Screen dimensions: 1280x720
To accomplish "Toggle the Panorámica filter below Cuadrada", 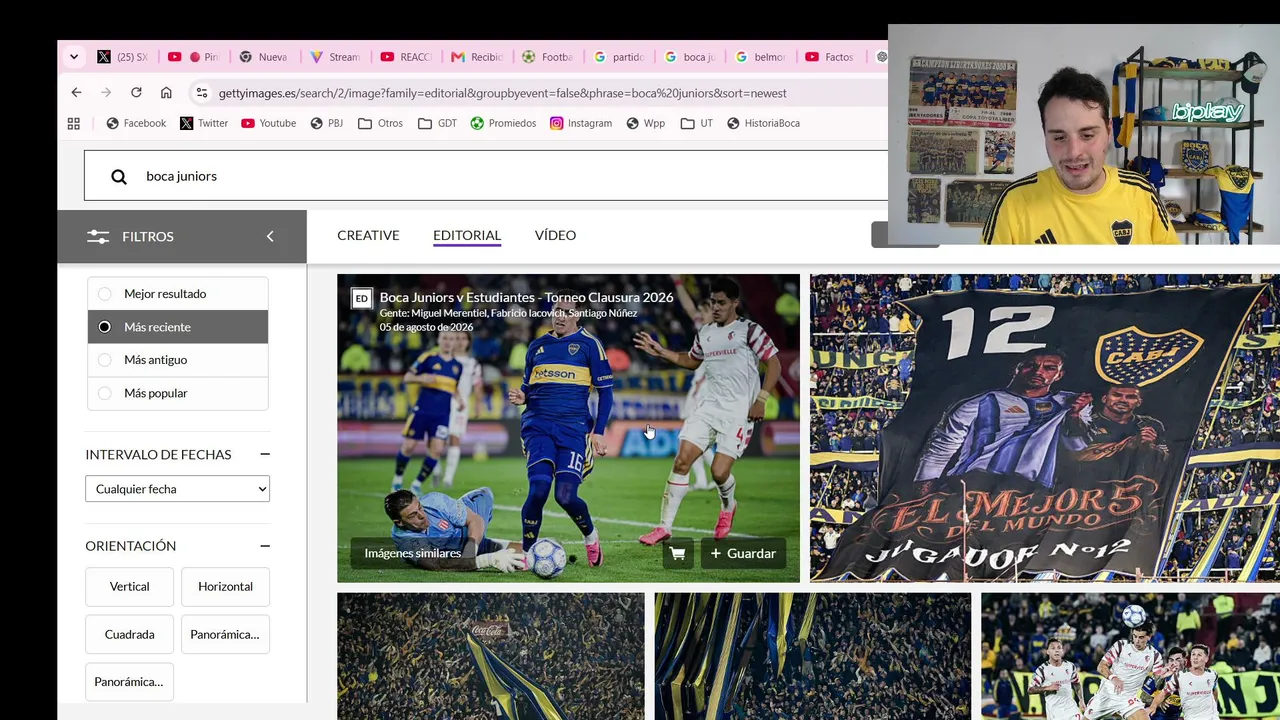I will 129,682.
